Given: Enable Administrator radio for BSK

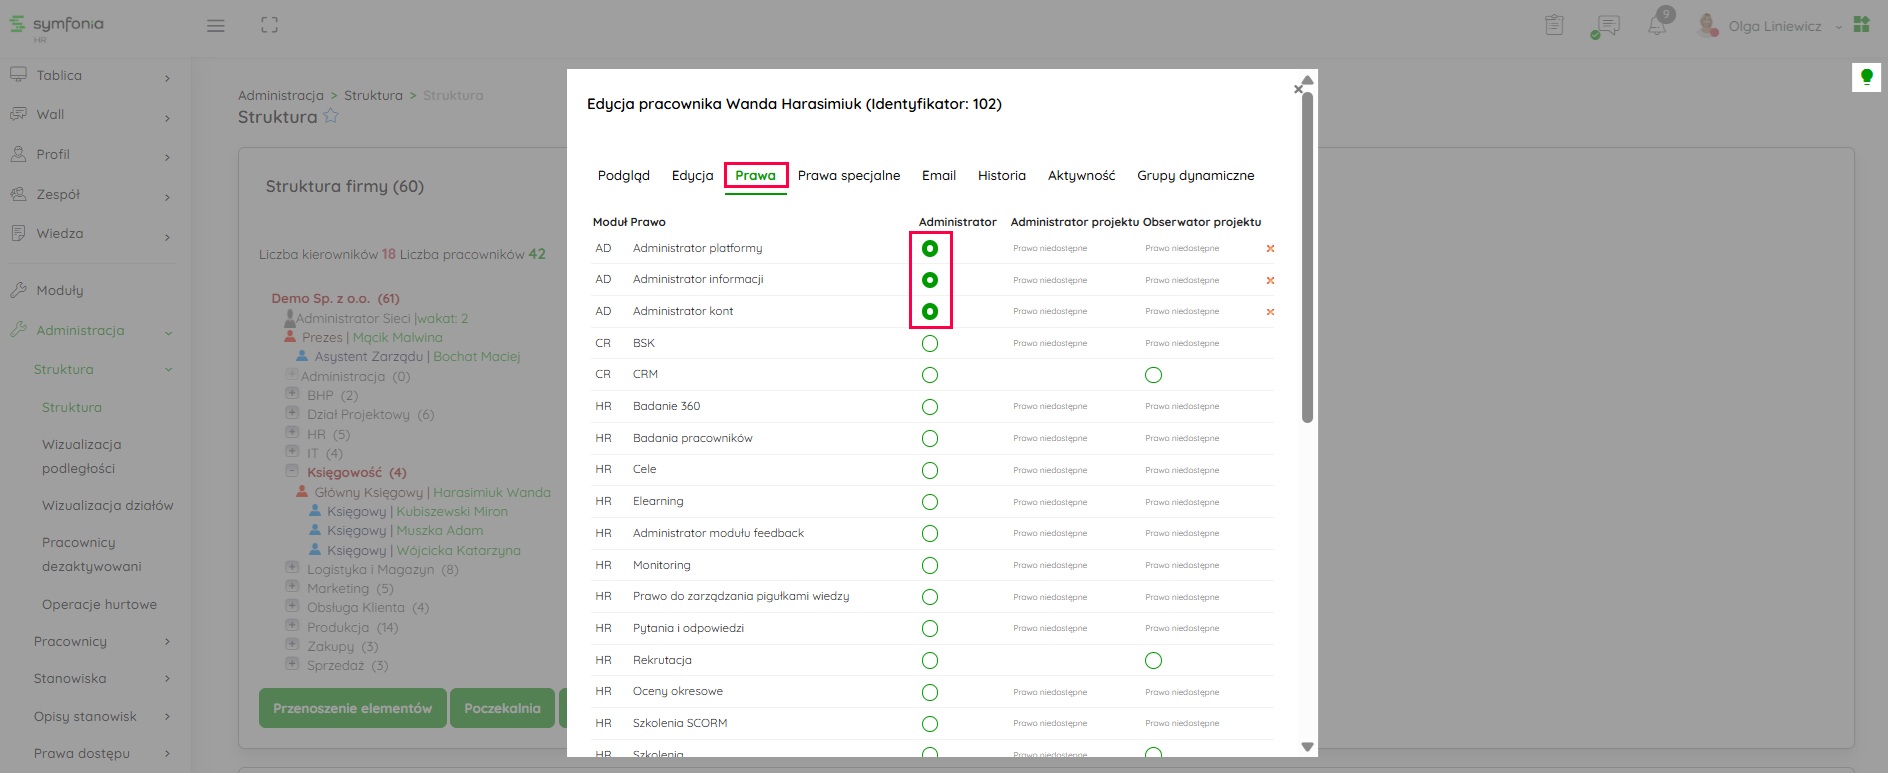Looking at the screenshot, I should click(930, 344).
